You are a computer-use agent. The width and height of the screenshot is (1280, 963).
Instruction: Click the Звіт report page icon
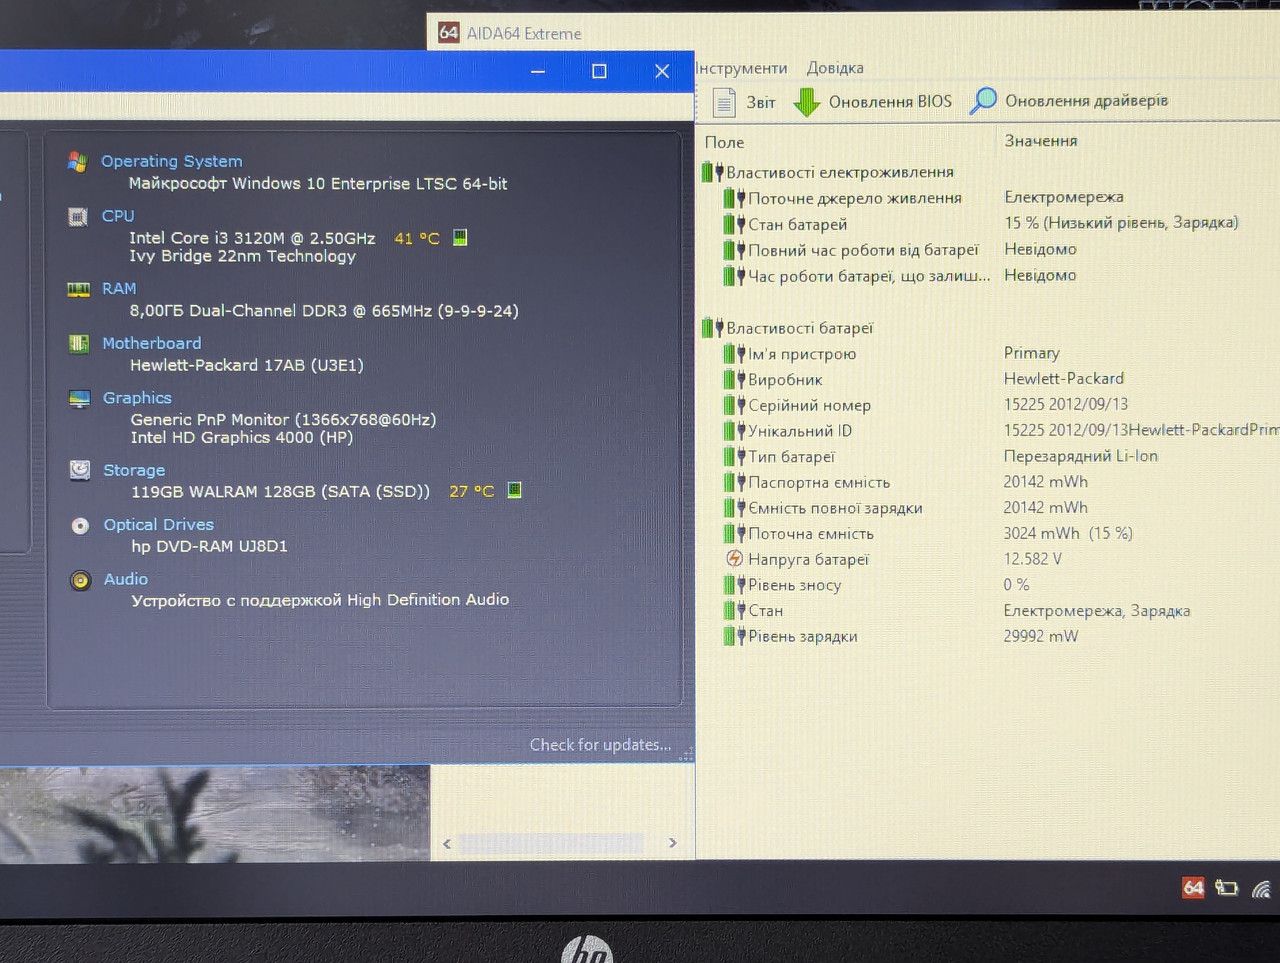724,102
